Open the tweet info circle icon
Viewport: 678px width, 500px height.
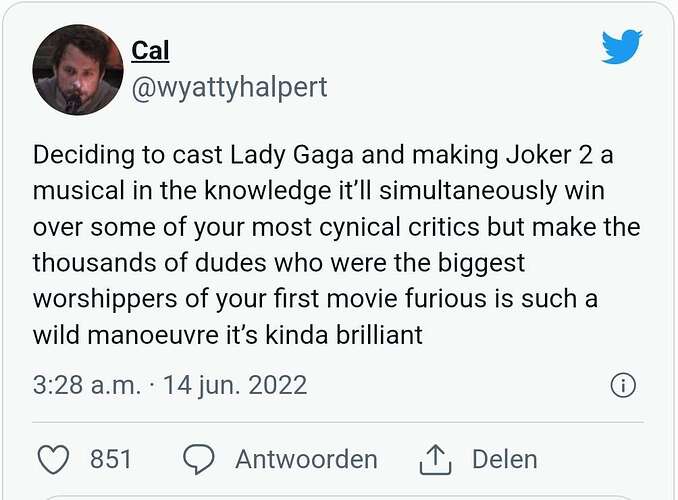click(622, 385)
